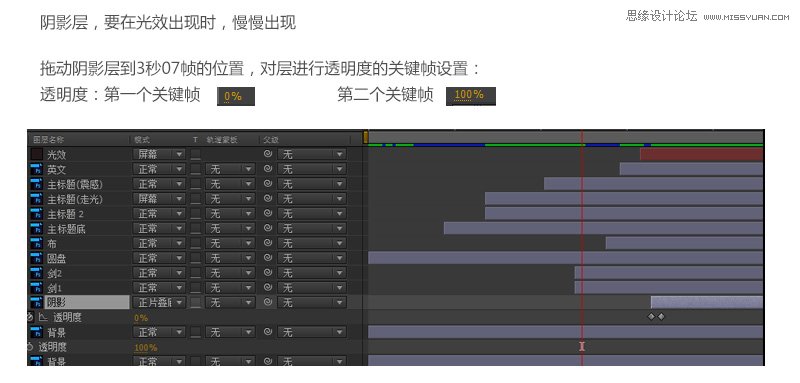Toggle preserve transparency T box for 主标题底
The height and width of the screenshot is (383, 800).
tap(196, 228)
